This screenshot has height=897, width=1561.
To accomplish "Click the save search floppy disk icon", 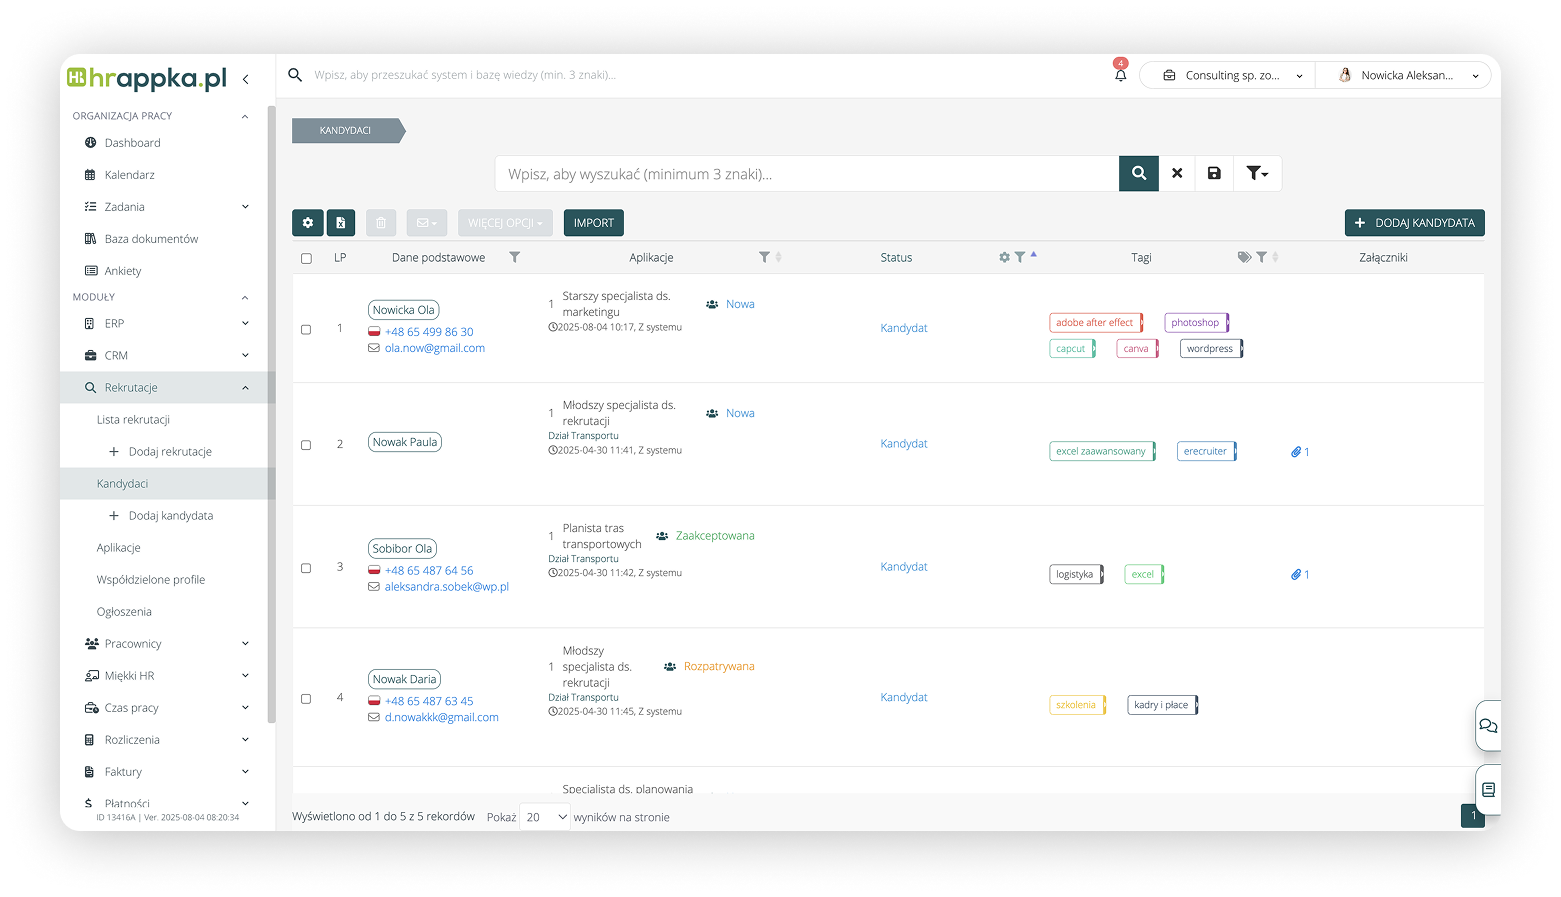I will 1214,173.
